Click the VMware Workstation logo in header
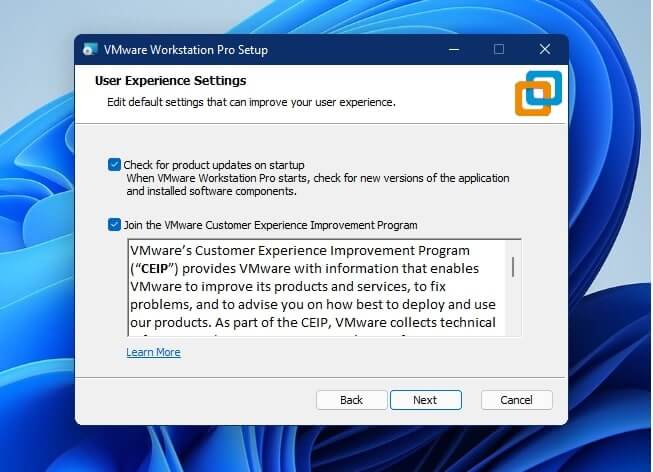Screen dimensions: 653x472 (538, 93)
